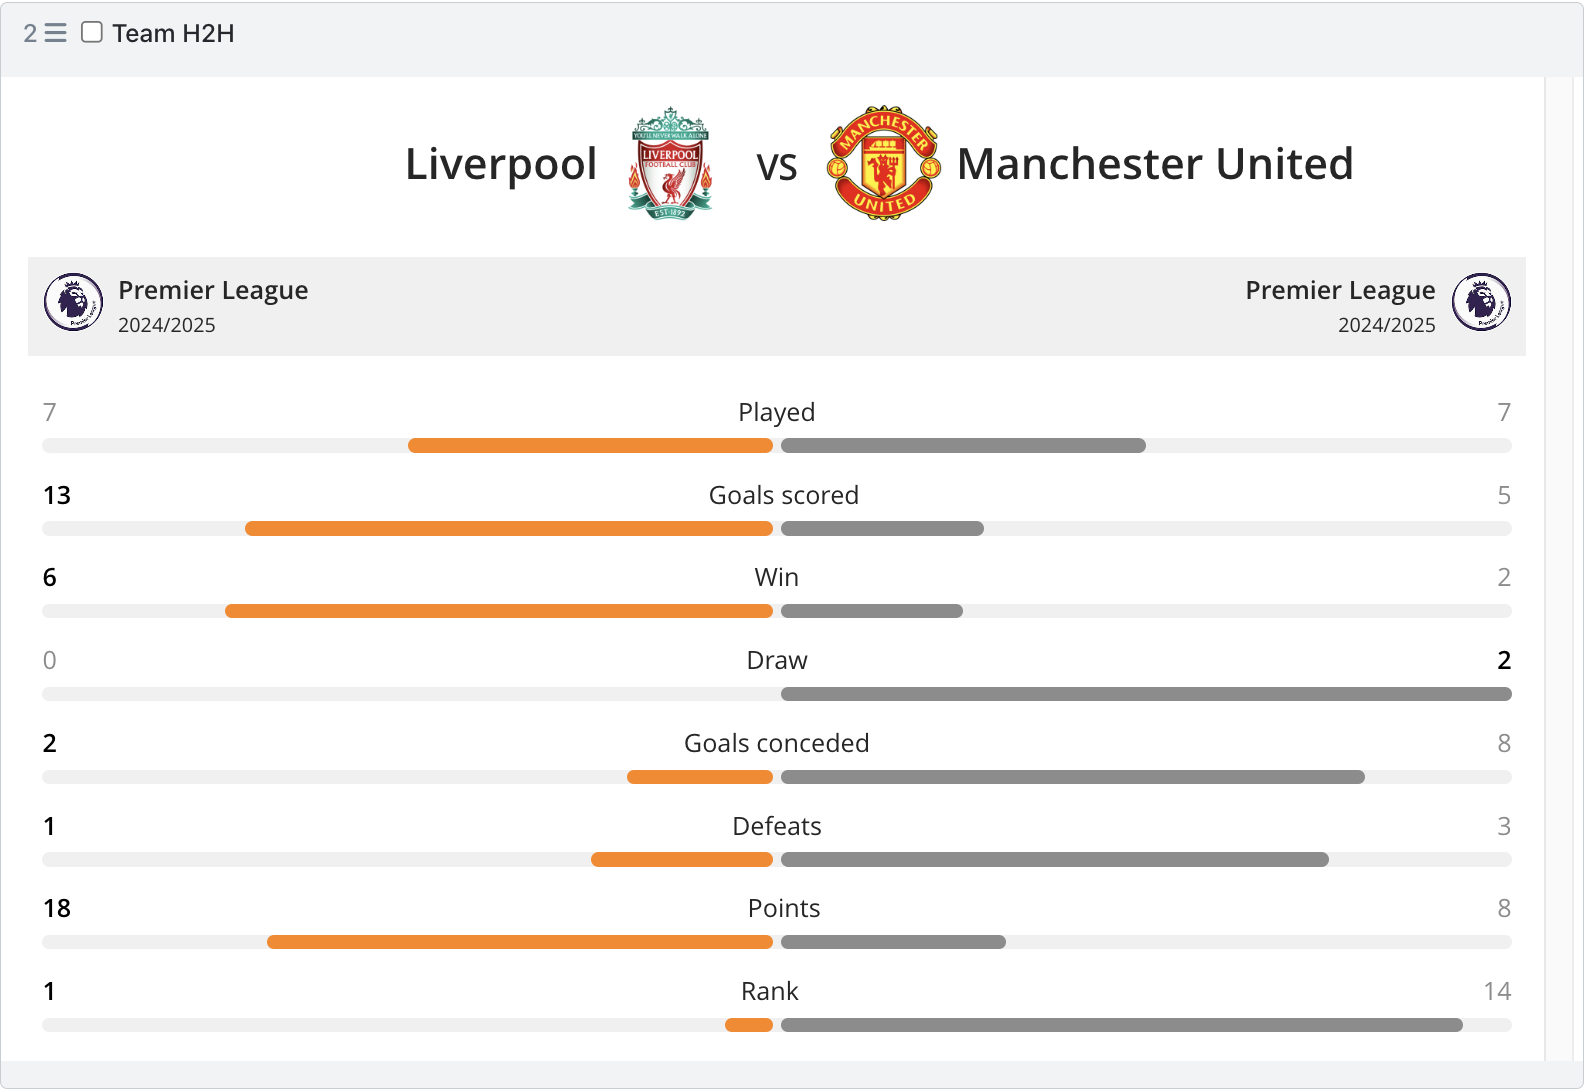Click the small orange Rank bar

[749, 1025]
